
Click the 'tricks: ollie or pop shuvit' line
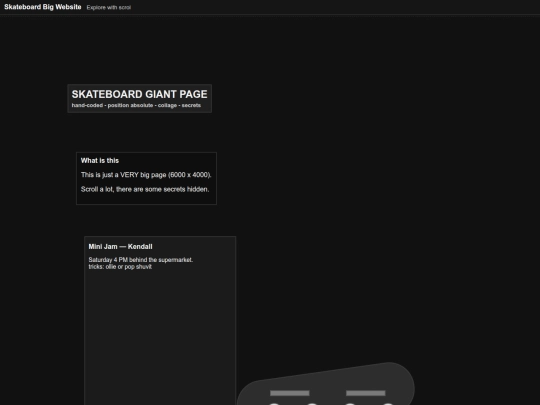pyautogui.click(x=120, y=267)
